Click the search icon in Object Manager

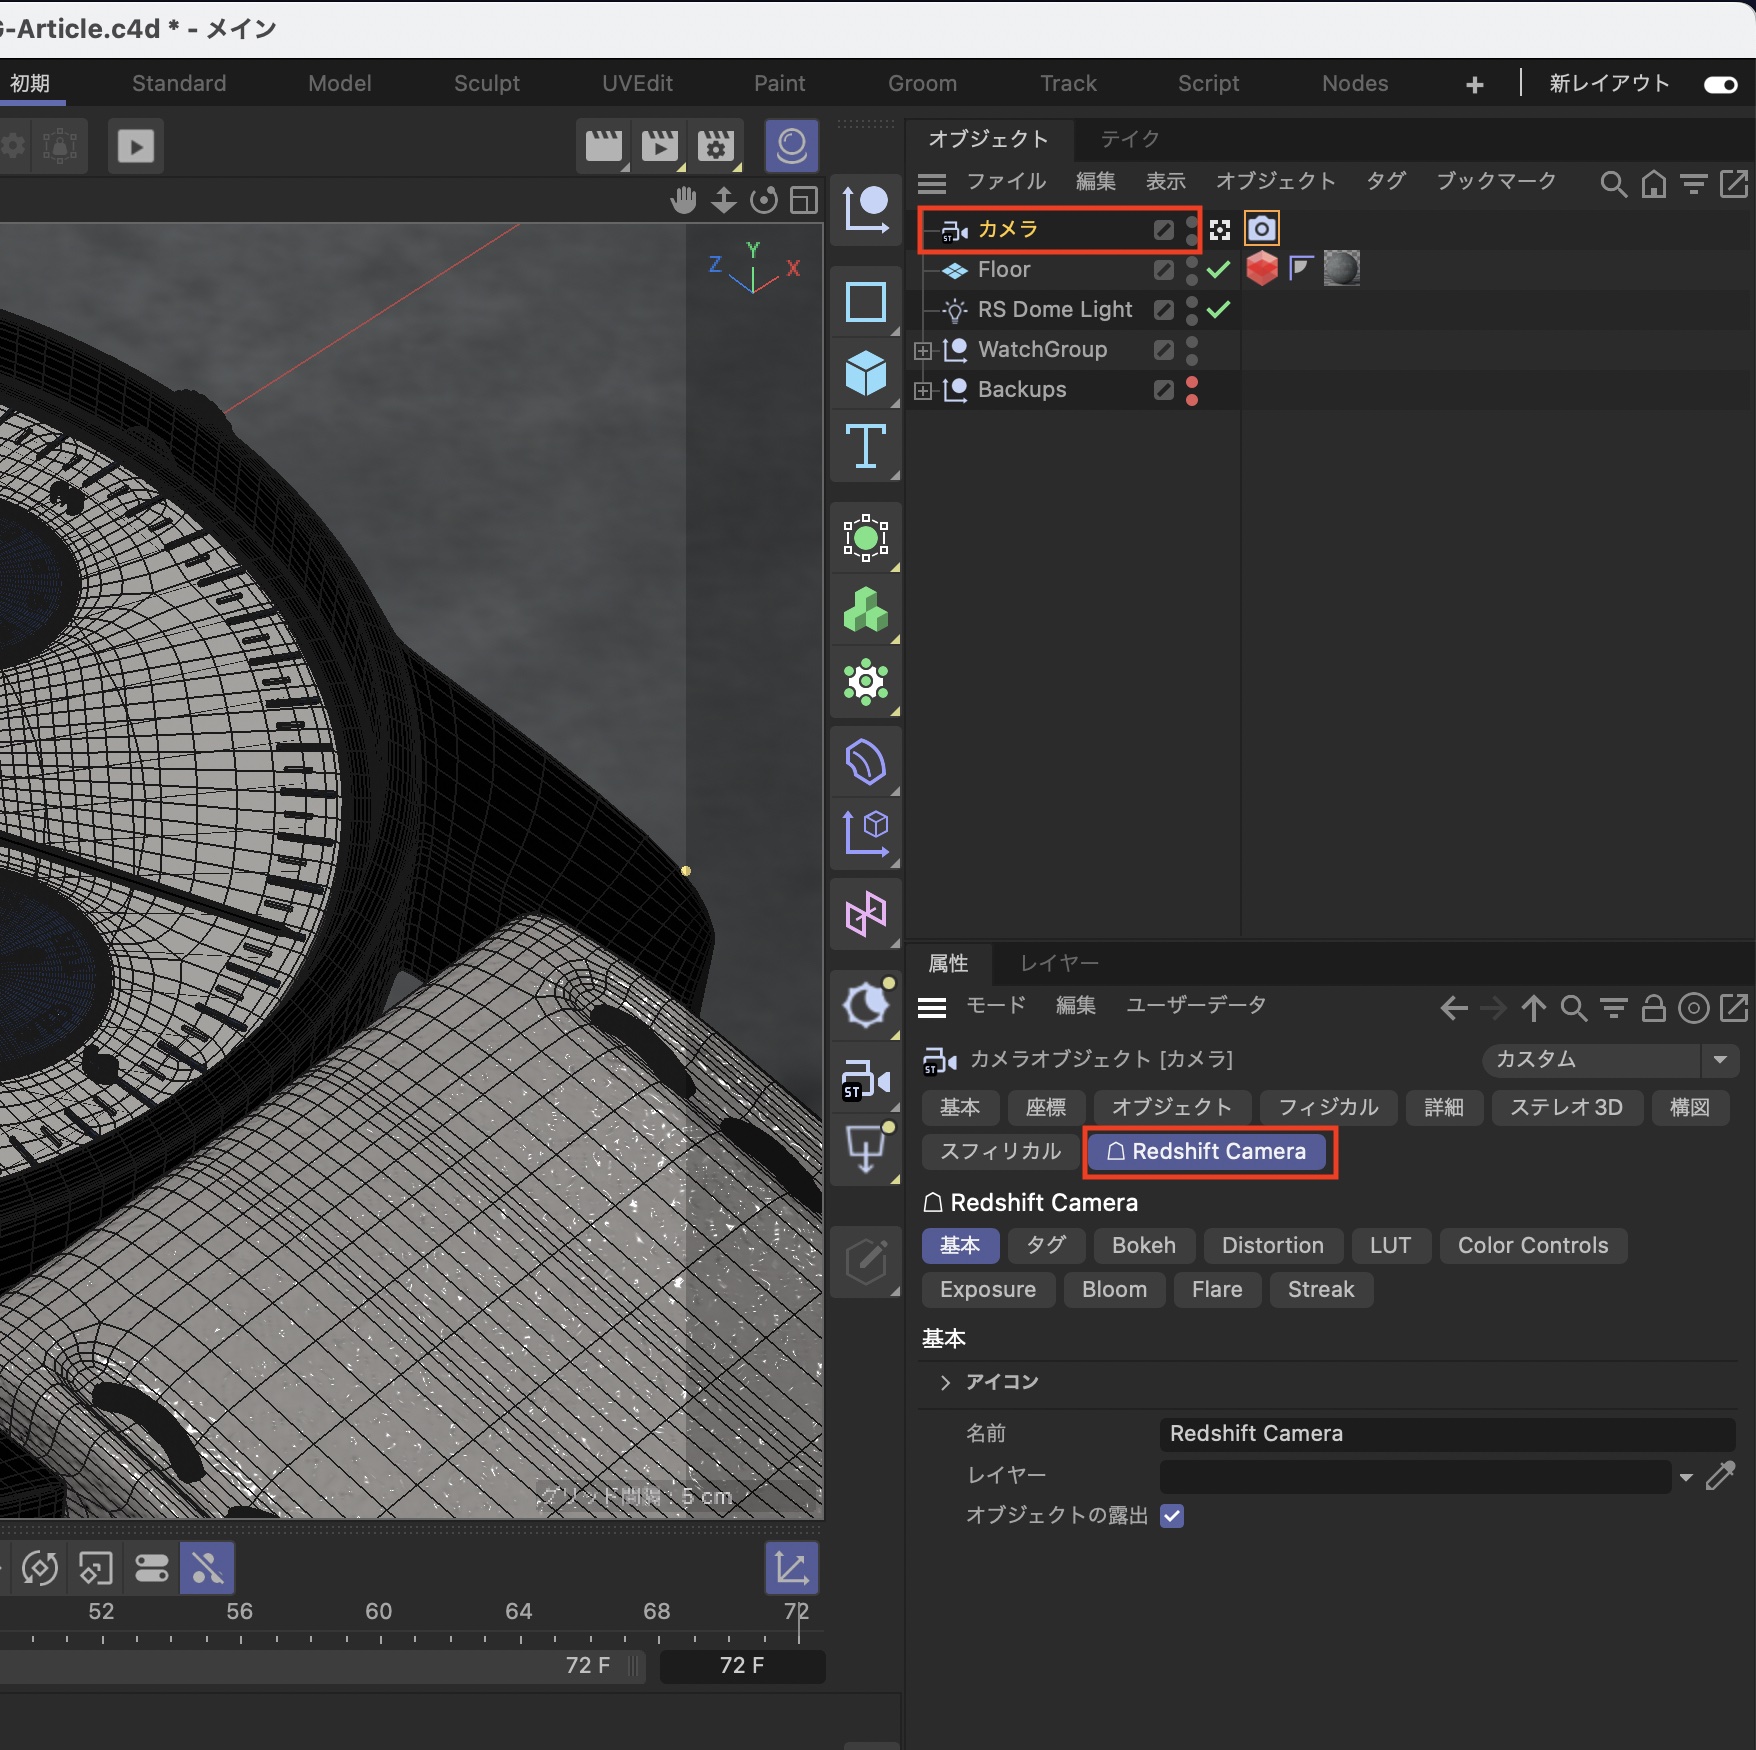(1612, 184)
